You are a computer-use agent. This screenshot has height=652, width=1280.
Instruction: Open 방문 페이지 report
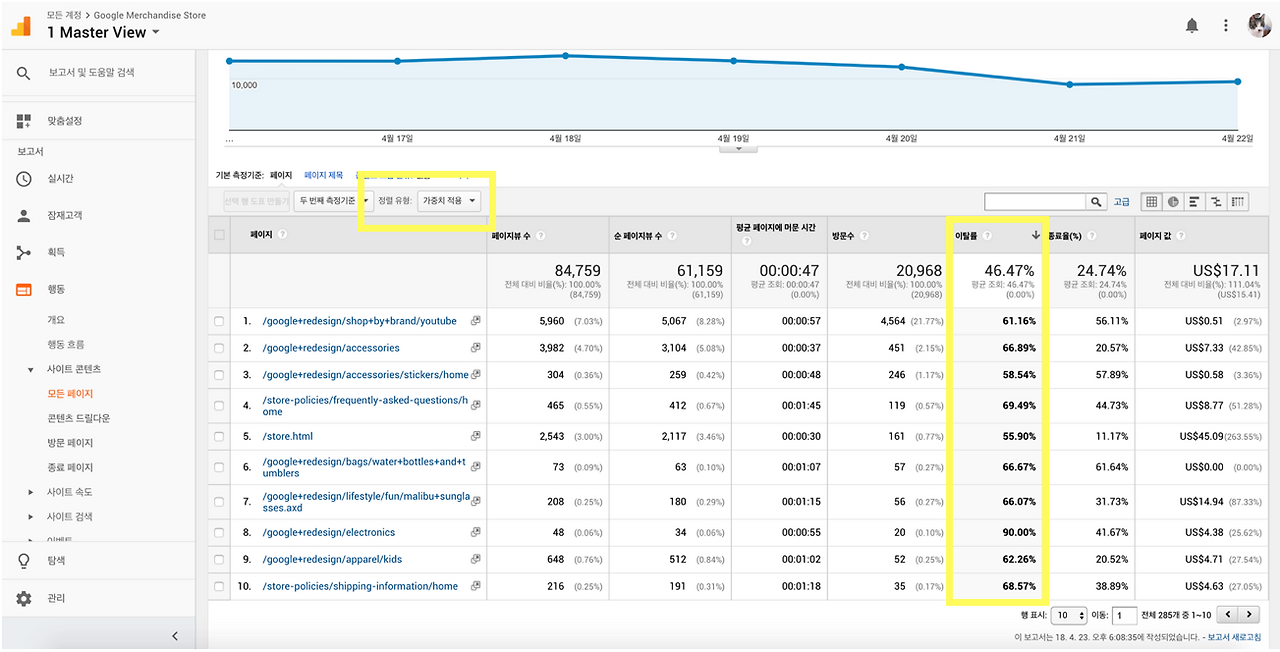point(70,443)
